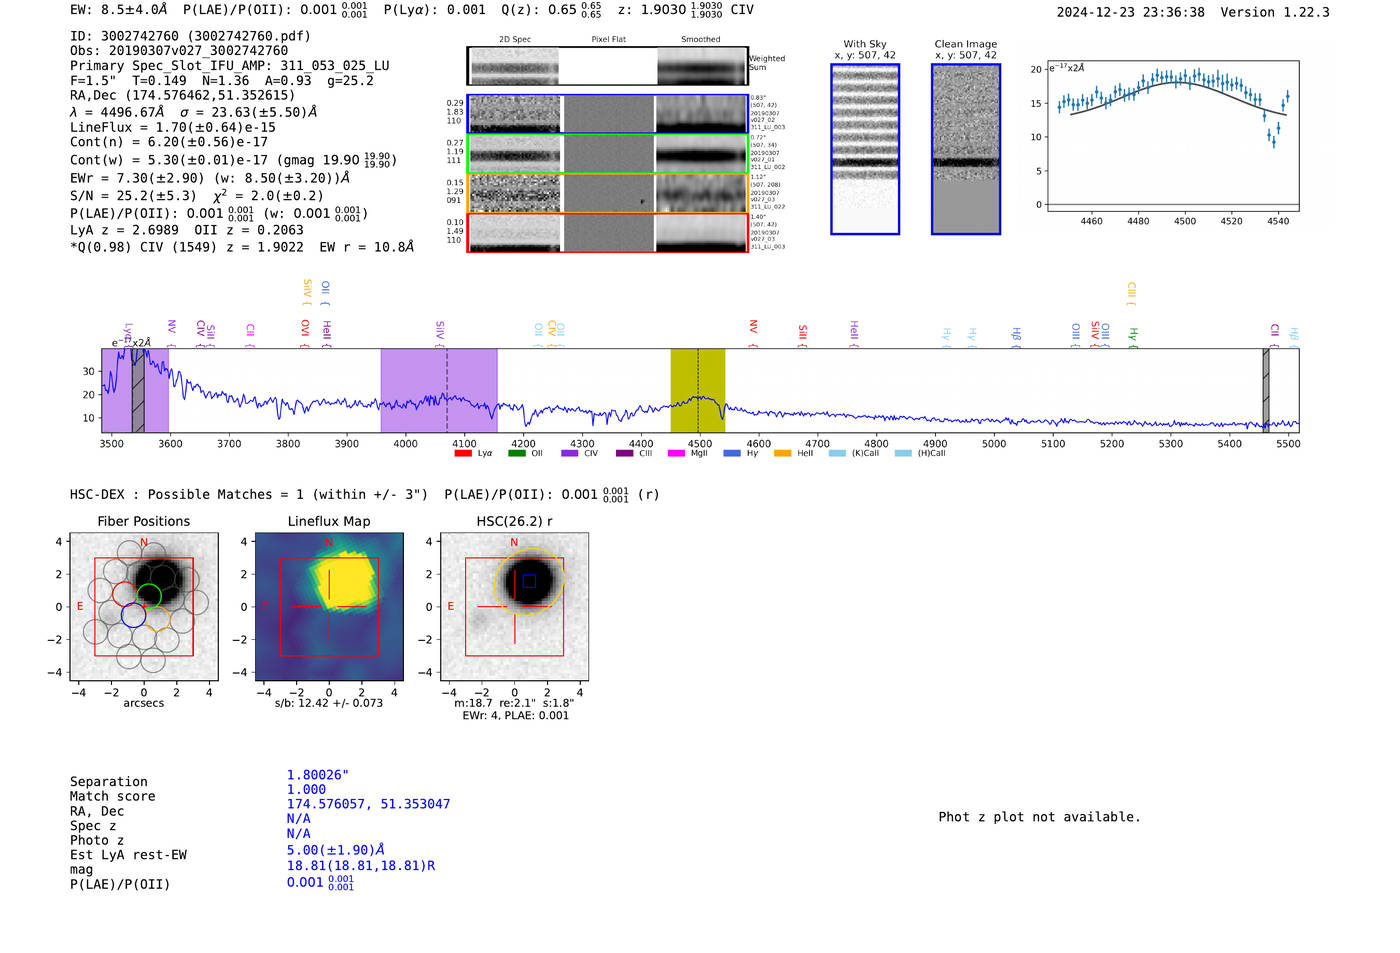Click the Match score value 1.000
1400x953 pixels.
[306, 790]
